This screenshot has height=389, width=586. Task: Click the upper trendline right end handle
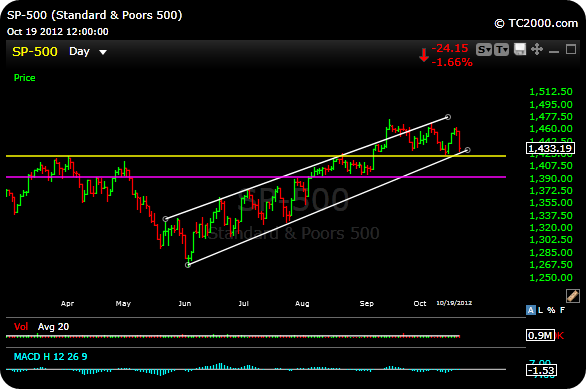click(x=448, y=117)
